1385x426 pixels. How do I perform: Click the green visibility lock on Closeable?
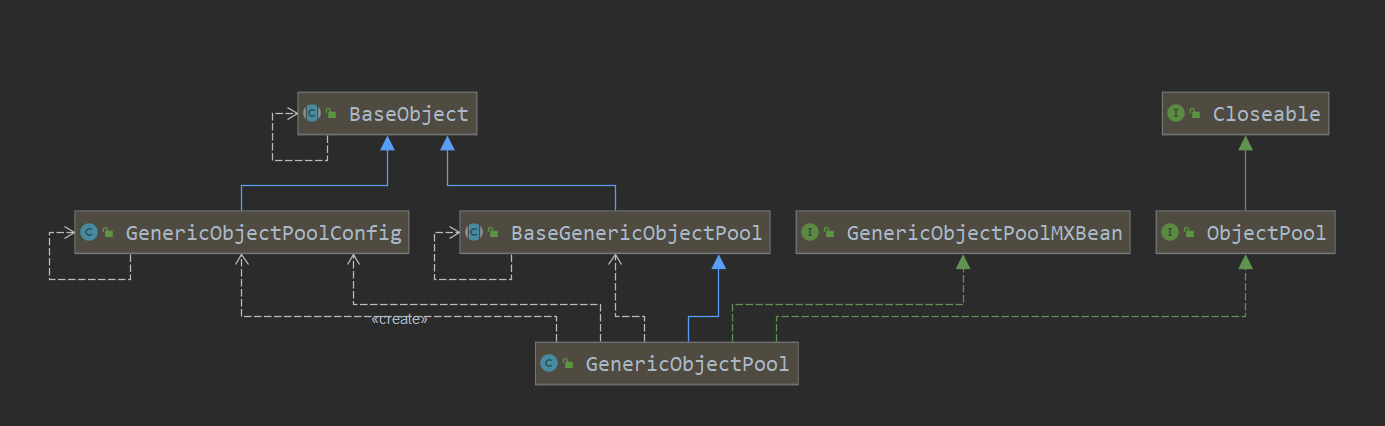pyautogui.click(x=1195, y=114)
